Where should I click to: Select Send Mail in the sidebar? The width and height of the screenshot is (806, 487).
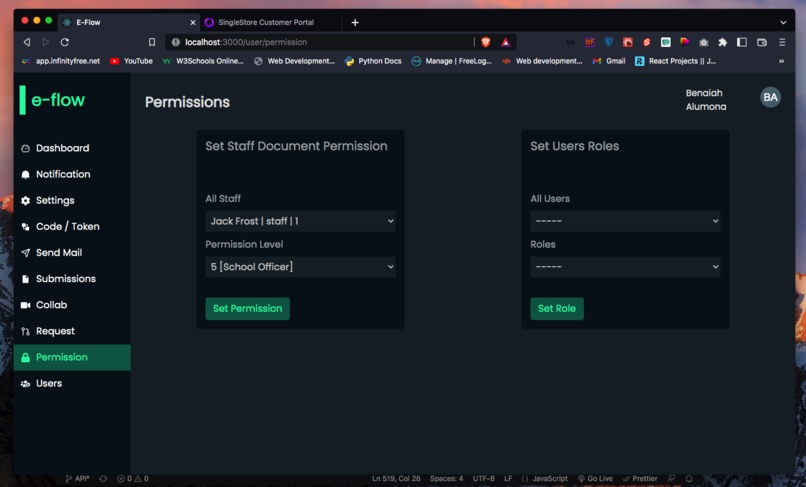coord(72,252)
